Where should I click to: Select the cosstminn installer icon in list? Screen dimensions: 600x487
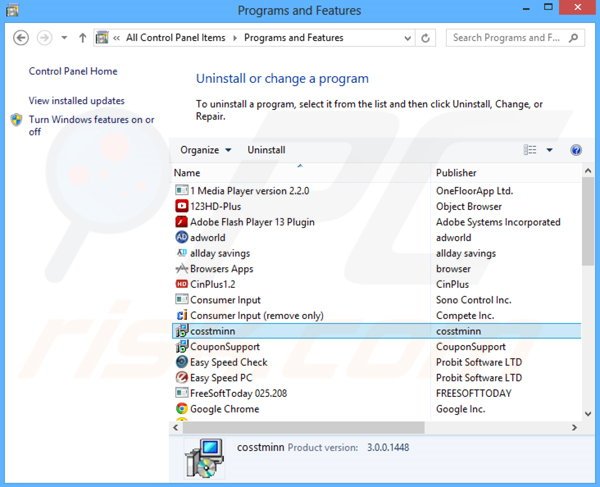[x=182, y=331]
